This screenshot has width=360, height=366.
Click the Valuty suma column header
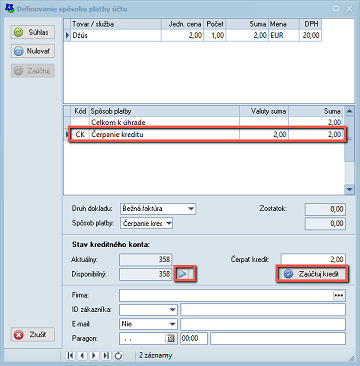click(264, 111)
